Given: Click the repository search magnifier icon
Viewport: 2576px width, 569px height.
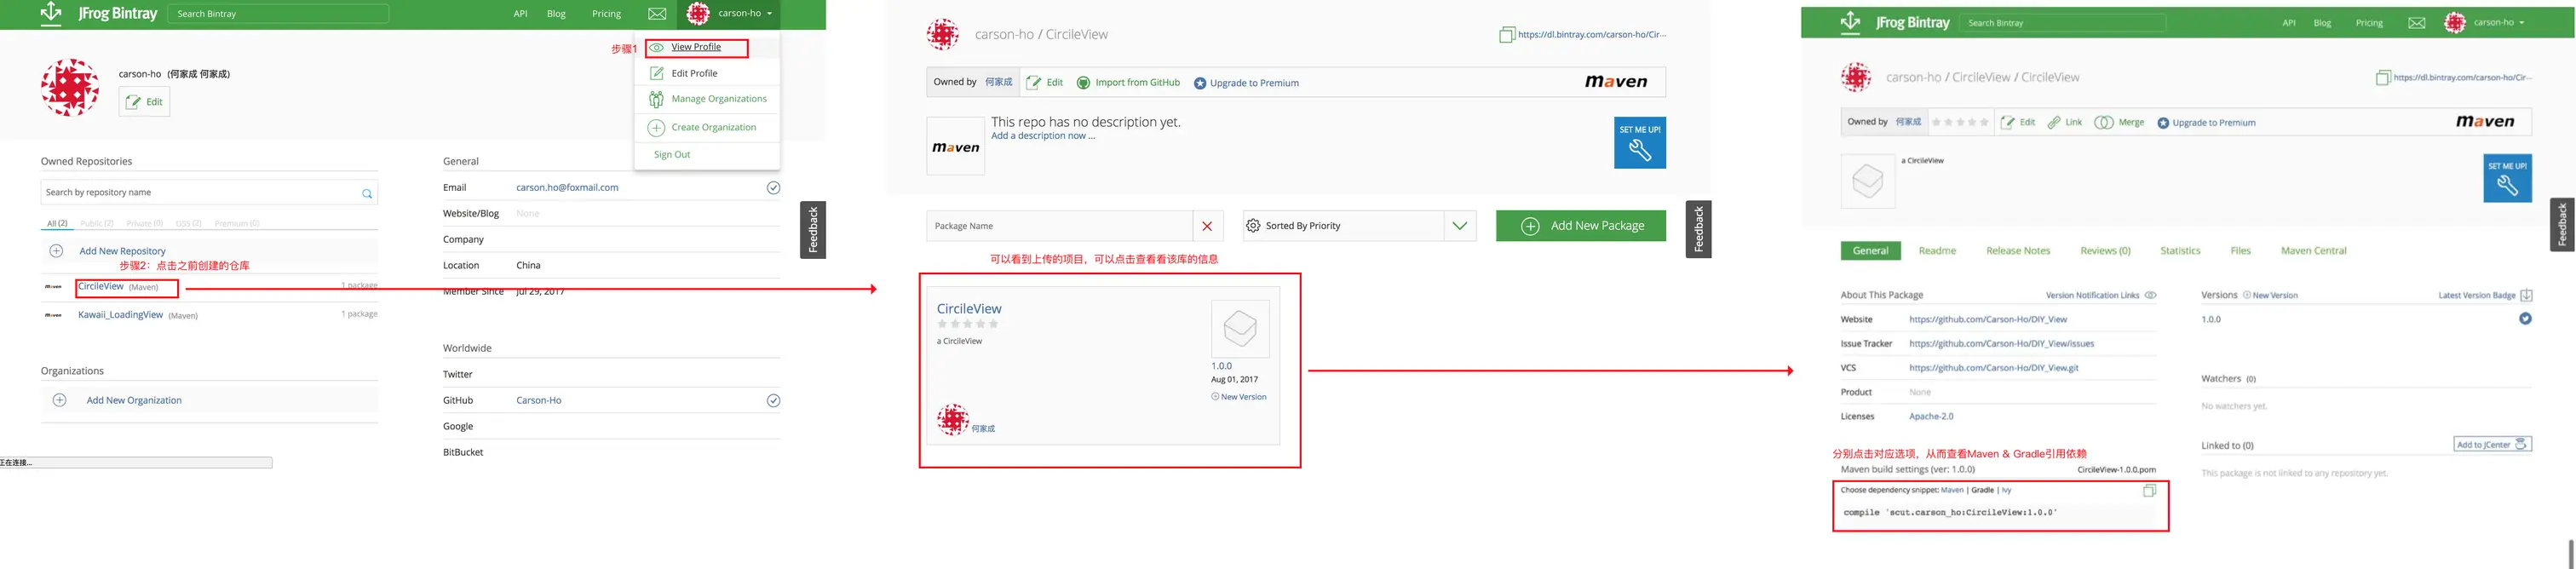Looking at the screenshot, I should 367,194.
